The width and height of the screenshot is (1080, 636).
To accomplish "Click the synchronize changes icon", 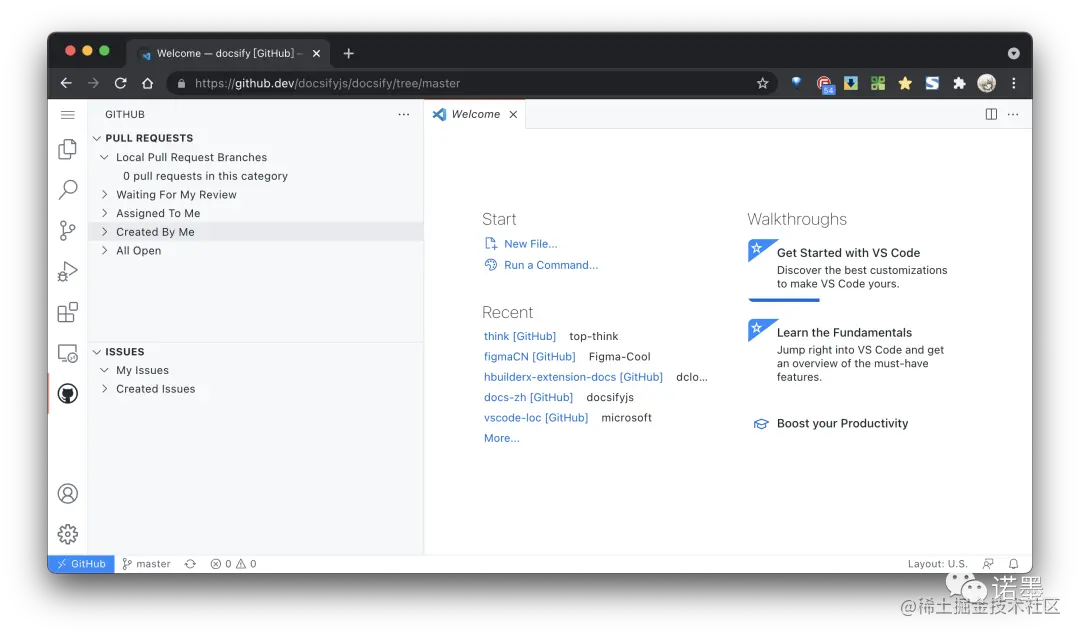I will click(x=190, y=564).
